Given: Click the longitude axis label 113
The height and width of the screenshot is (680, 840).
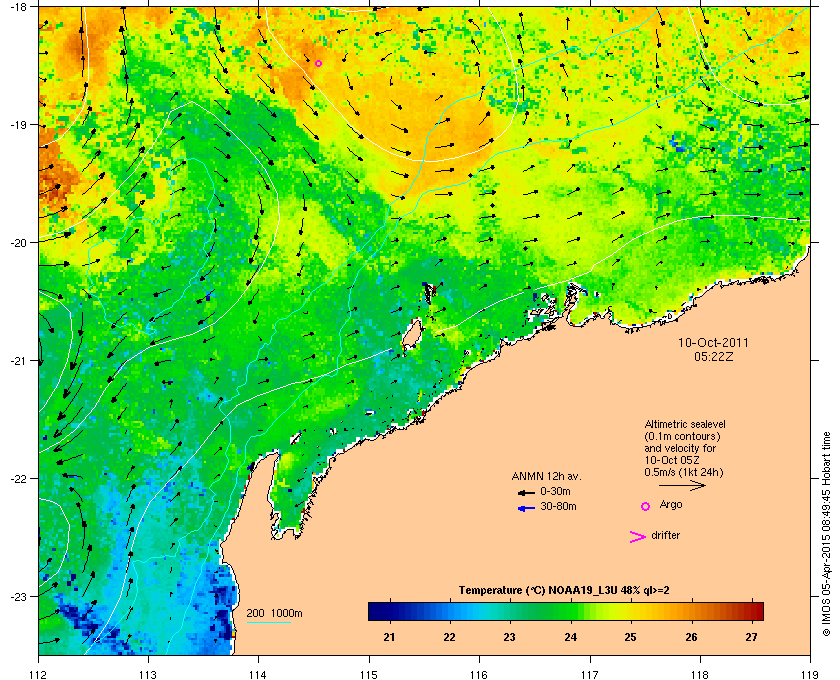Looking at the screenshot, I should (148, 675).
